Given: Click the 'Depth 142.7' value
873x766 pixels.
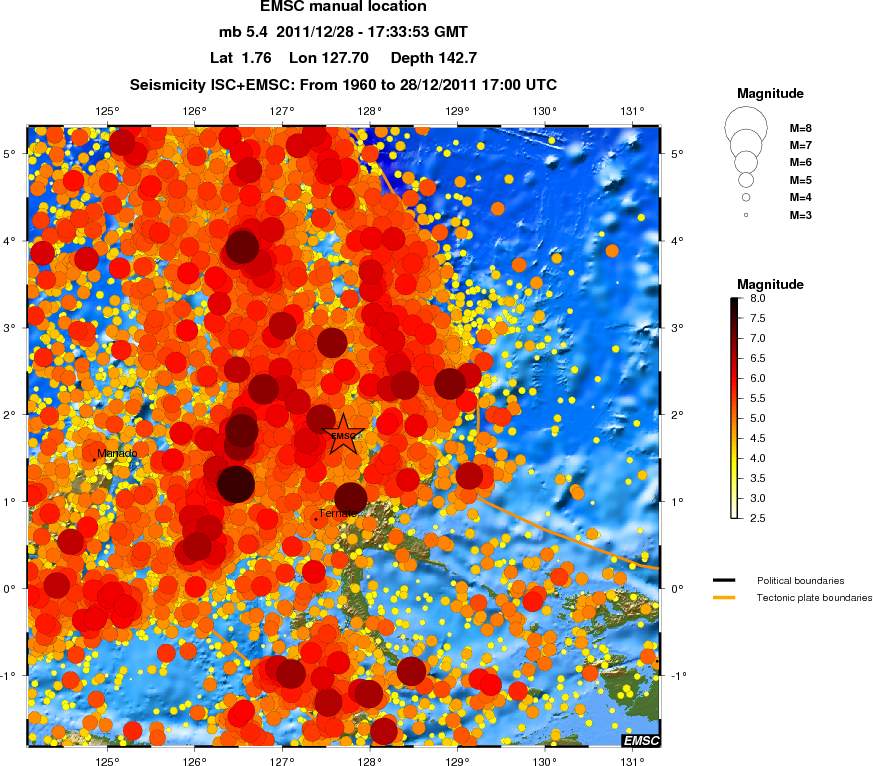Looking at the screenshot, I should tap(434, 58).
